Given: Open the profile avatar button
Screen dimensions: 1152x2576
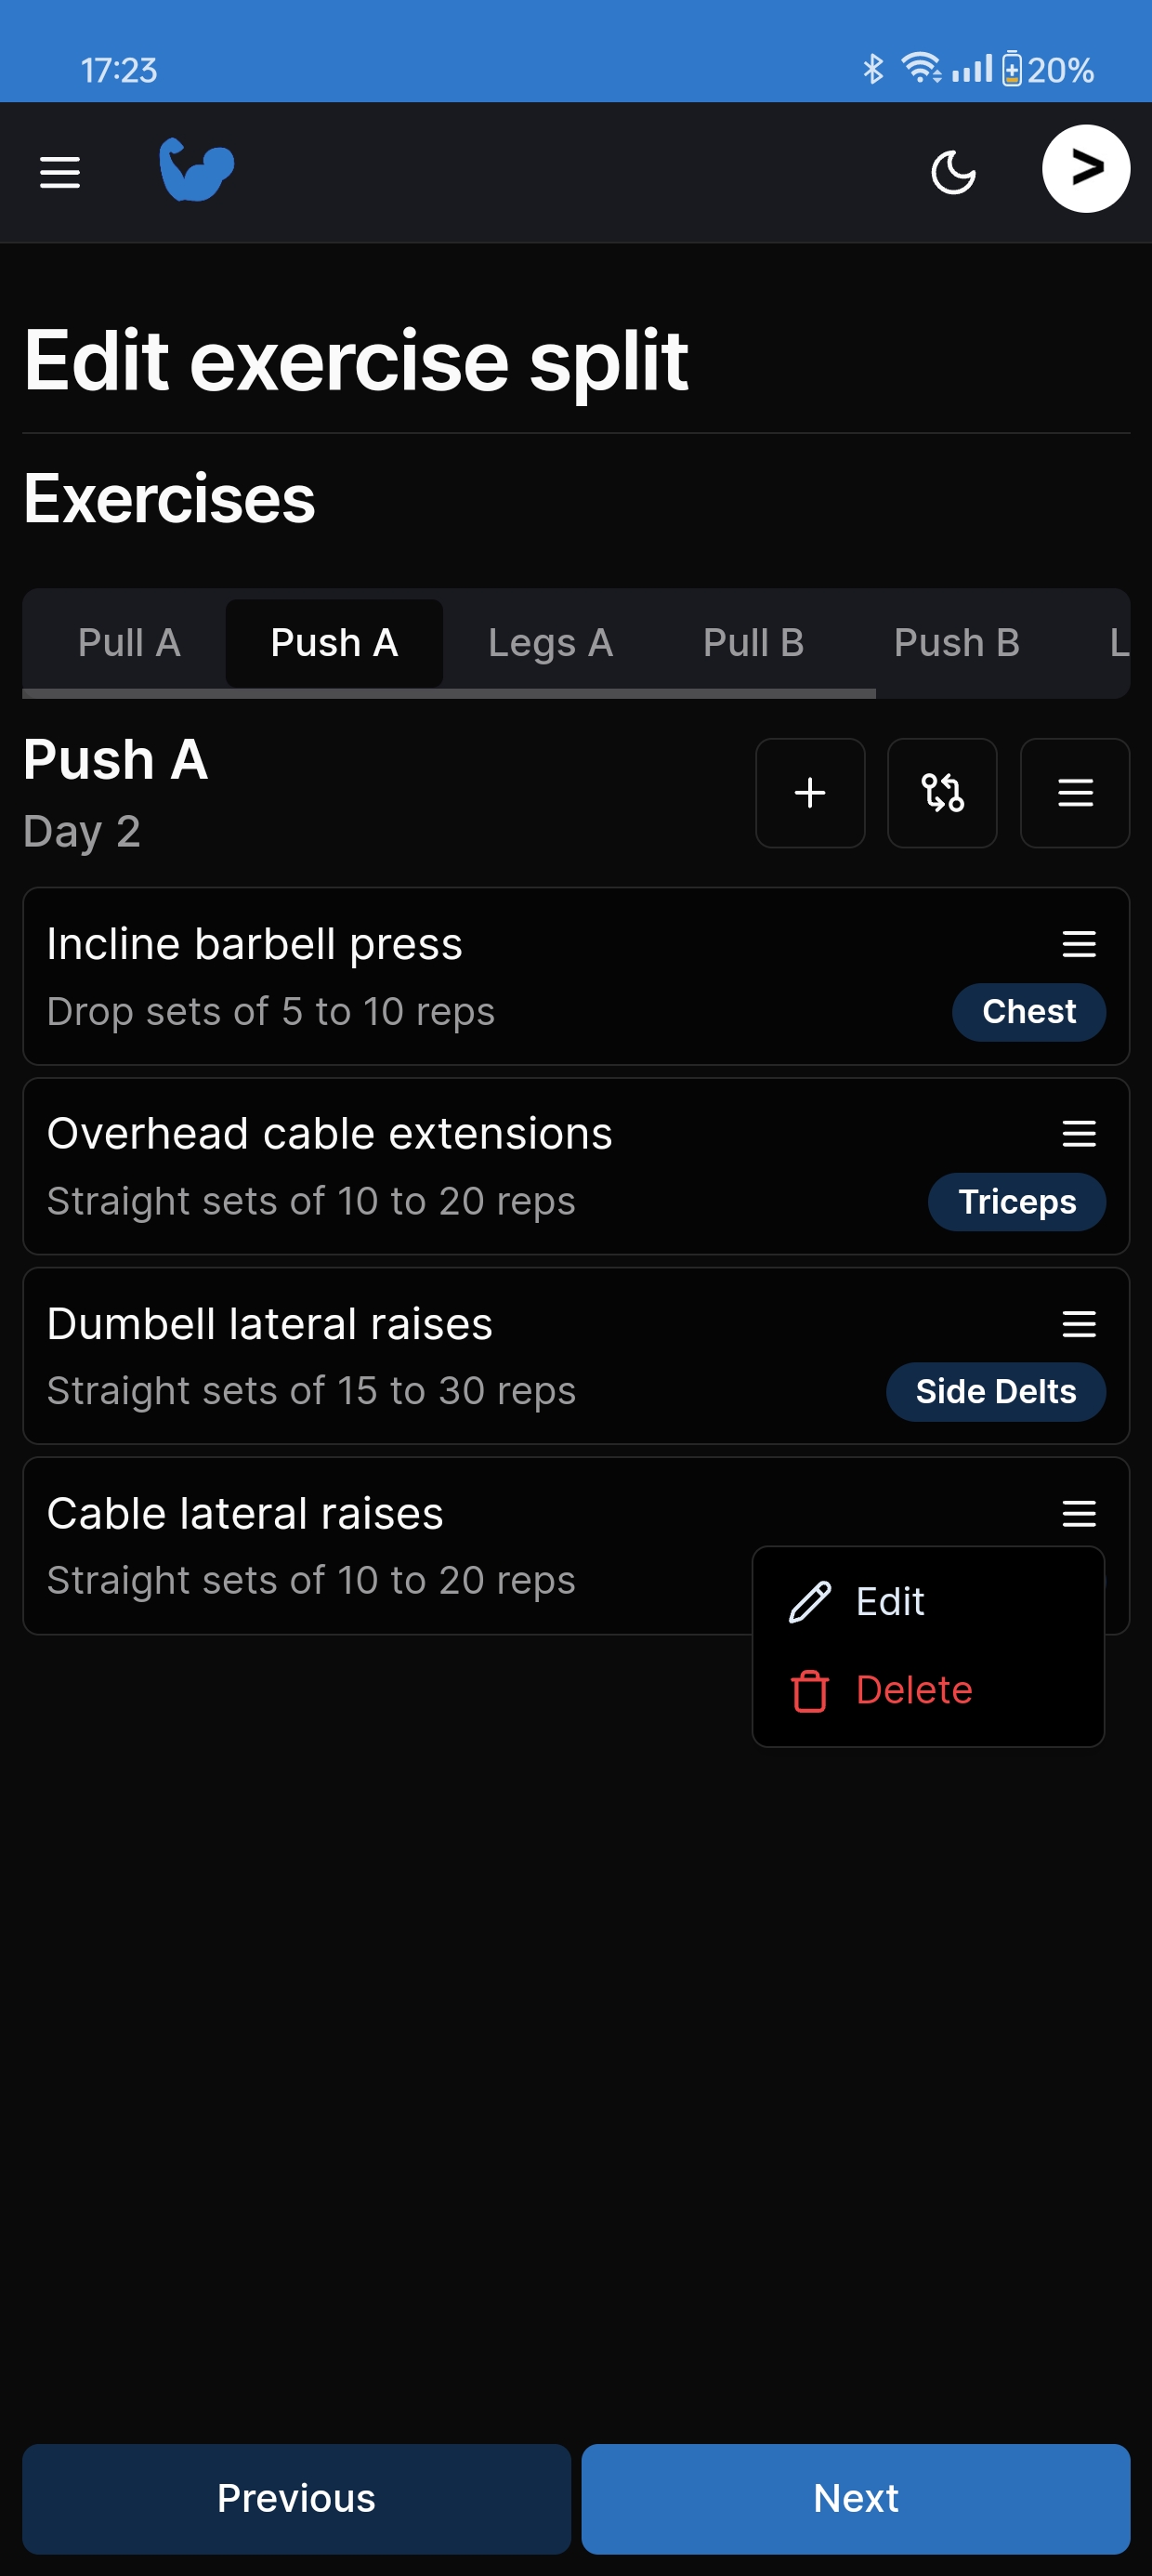Looking at the screenshot, I should point(1085,169).
